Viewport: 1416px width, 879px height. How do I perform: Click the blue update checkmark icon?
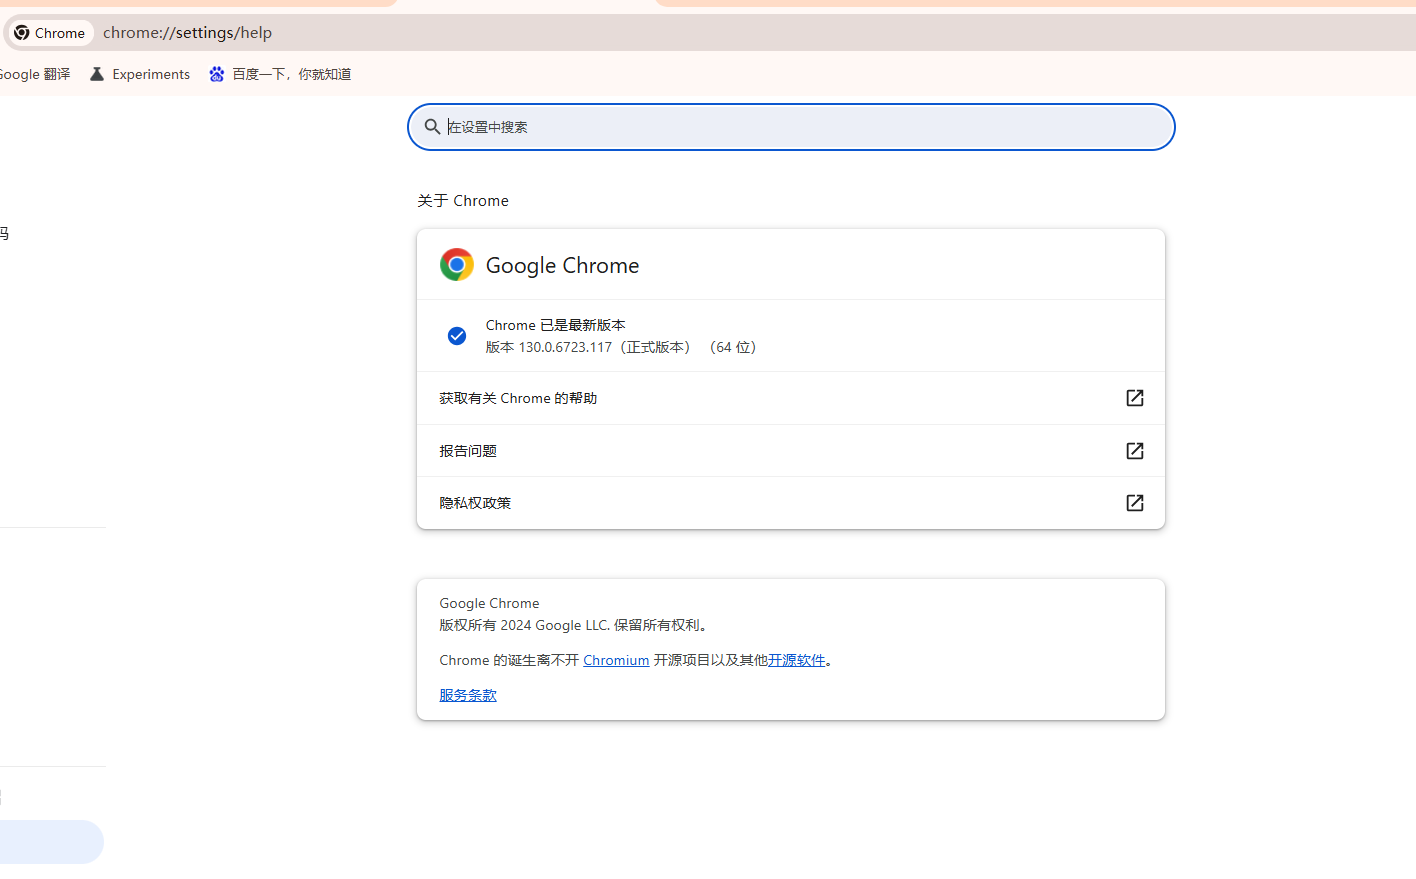pos(457,336)
